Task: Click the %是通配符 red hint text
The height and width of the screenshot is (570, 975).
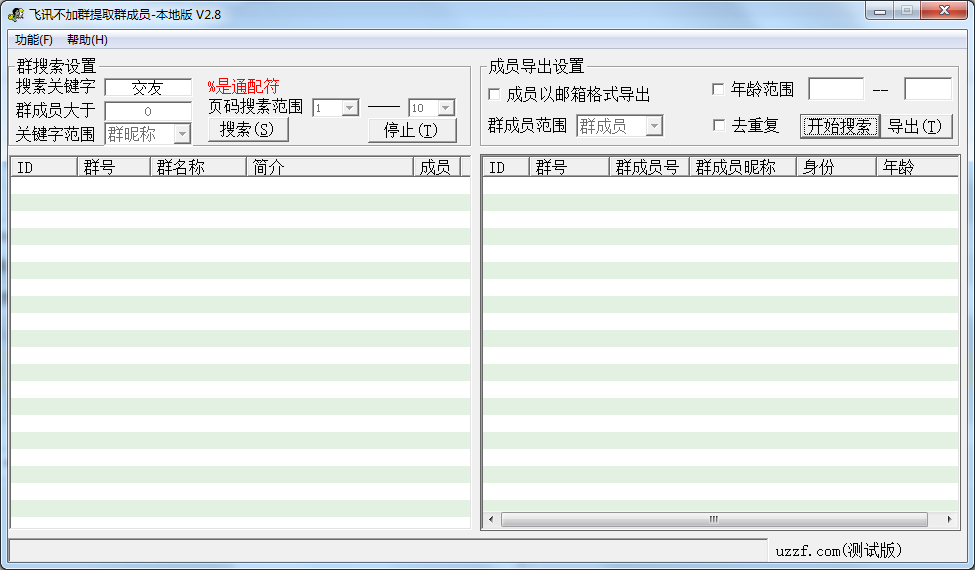Action: [x=243, y=86]
